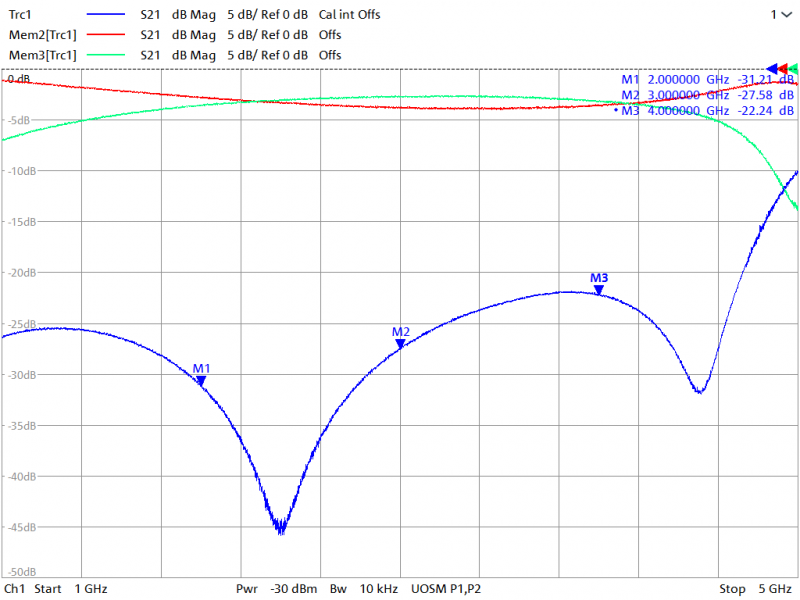Click the M1 marker triangle on the trace
This screenshot has width=800, height=600.
click(201, 380)
